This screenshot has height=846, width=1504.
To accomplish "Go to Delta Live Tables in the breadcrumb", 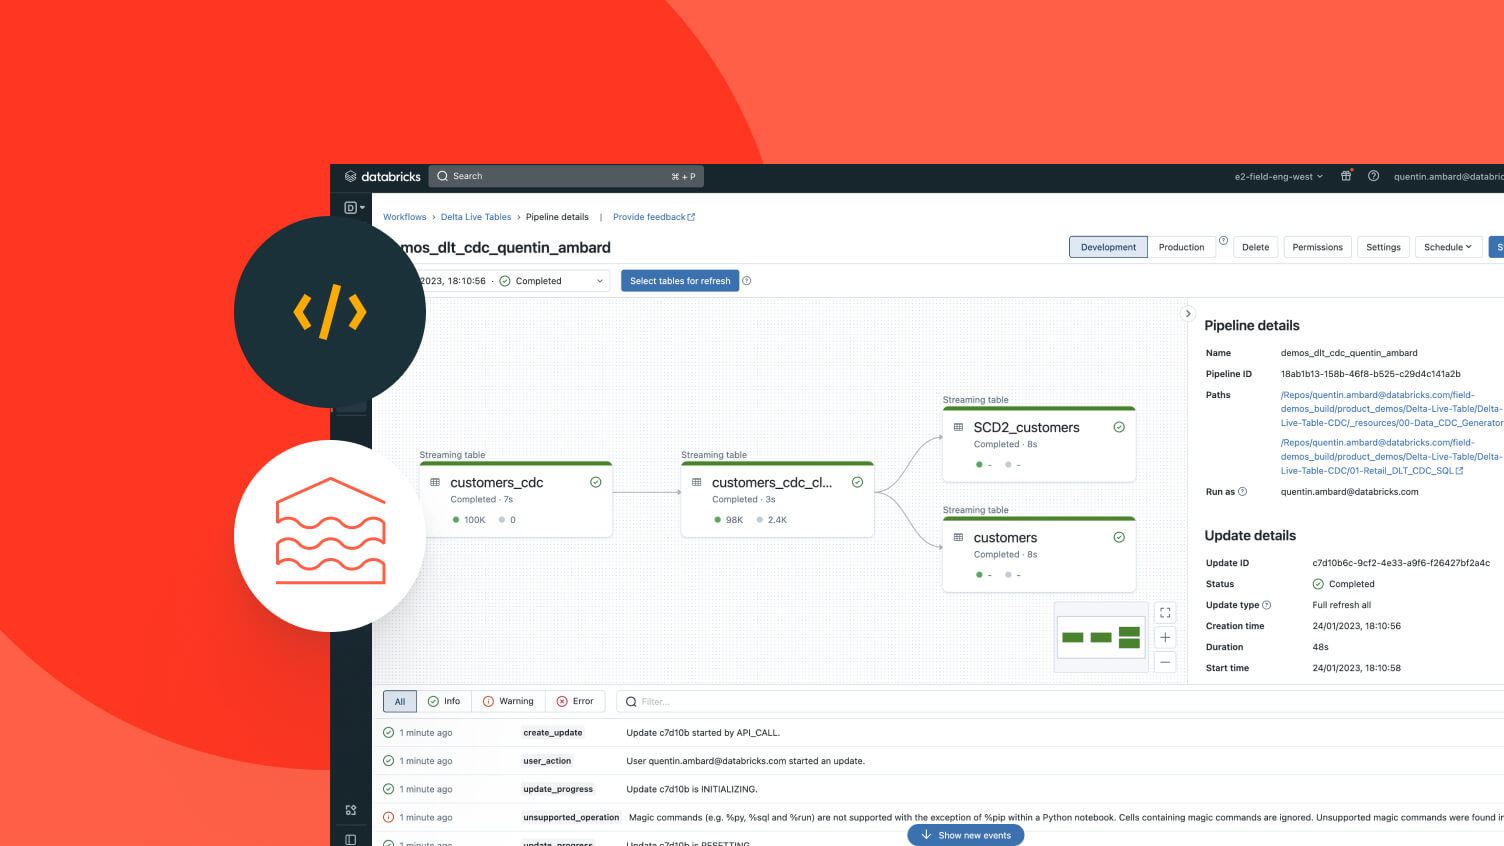I will [476, 217].
